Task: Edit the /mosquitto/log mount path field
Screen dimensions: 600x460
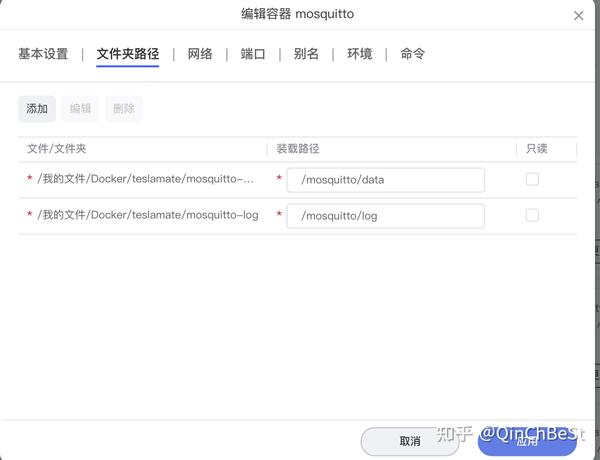Action: click(386, 216)
